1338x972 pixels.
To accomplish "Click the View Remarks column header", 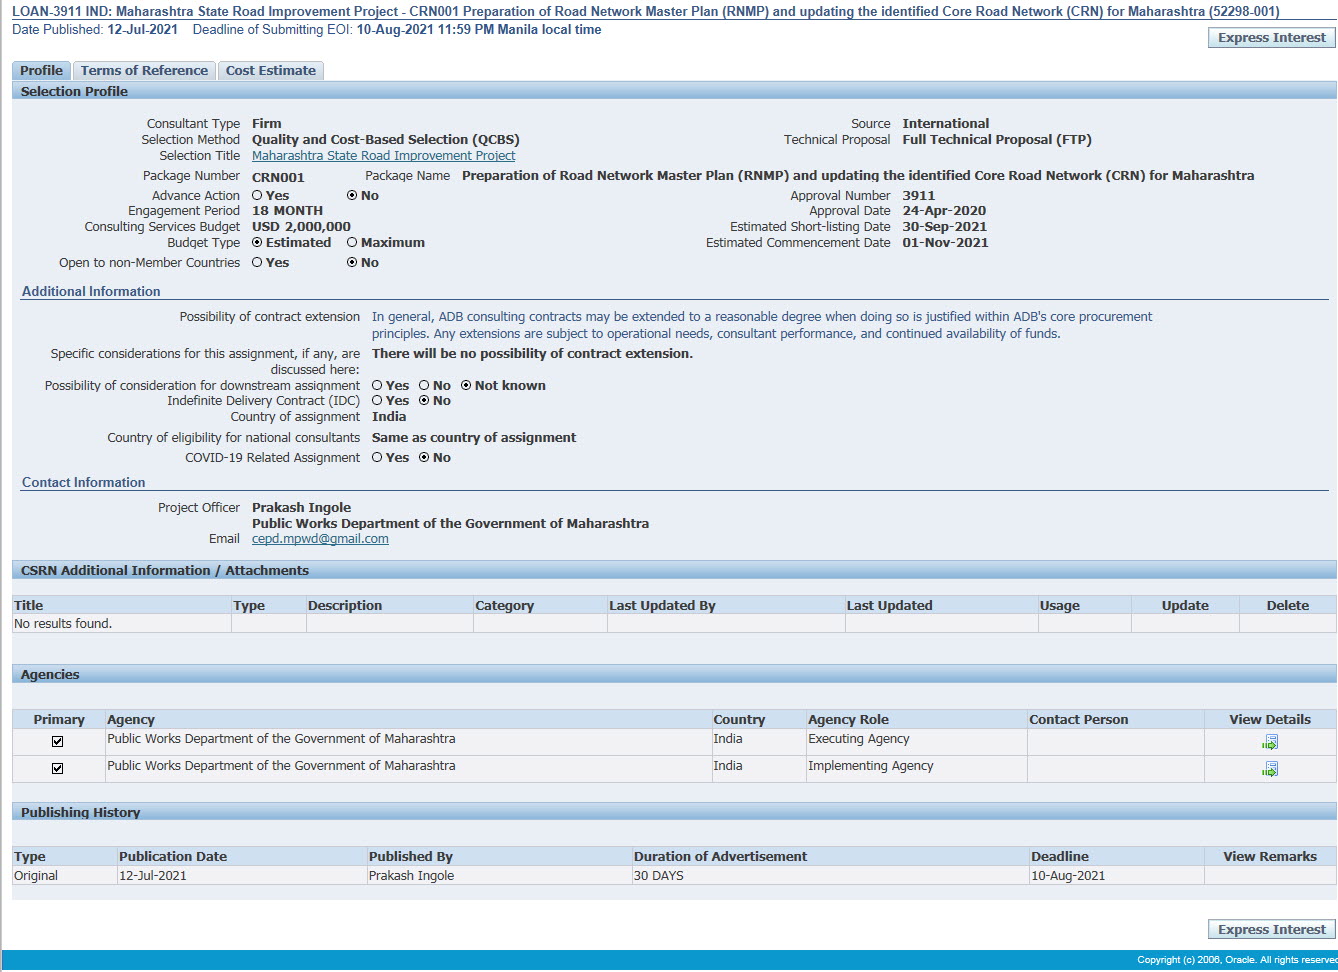I will click(1270, 857).
